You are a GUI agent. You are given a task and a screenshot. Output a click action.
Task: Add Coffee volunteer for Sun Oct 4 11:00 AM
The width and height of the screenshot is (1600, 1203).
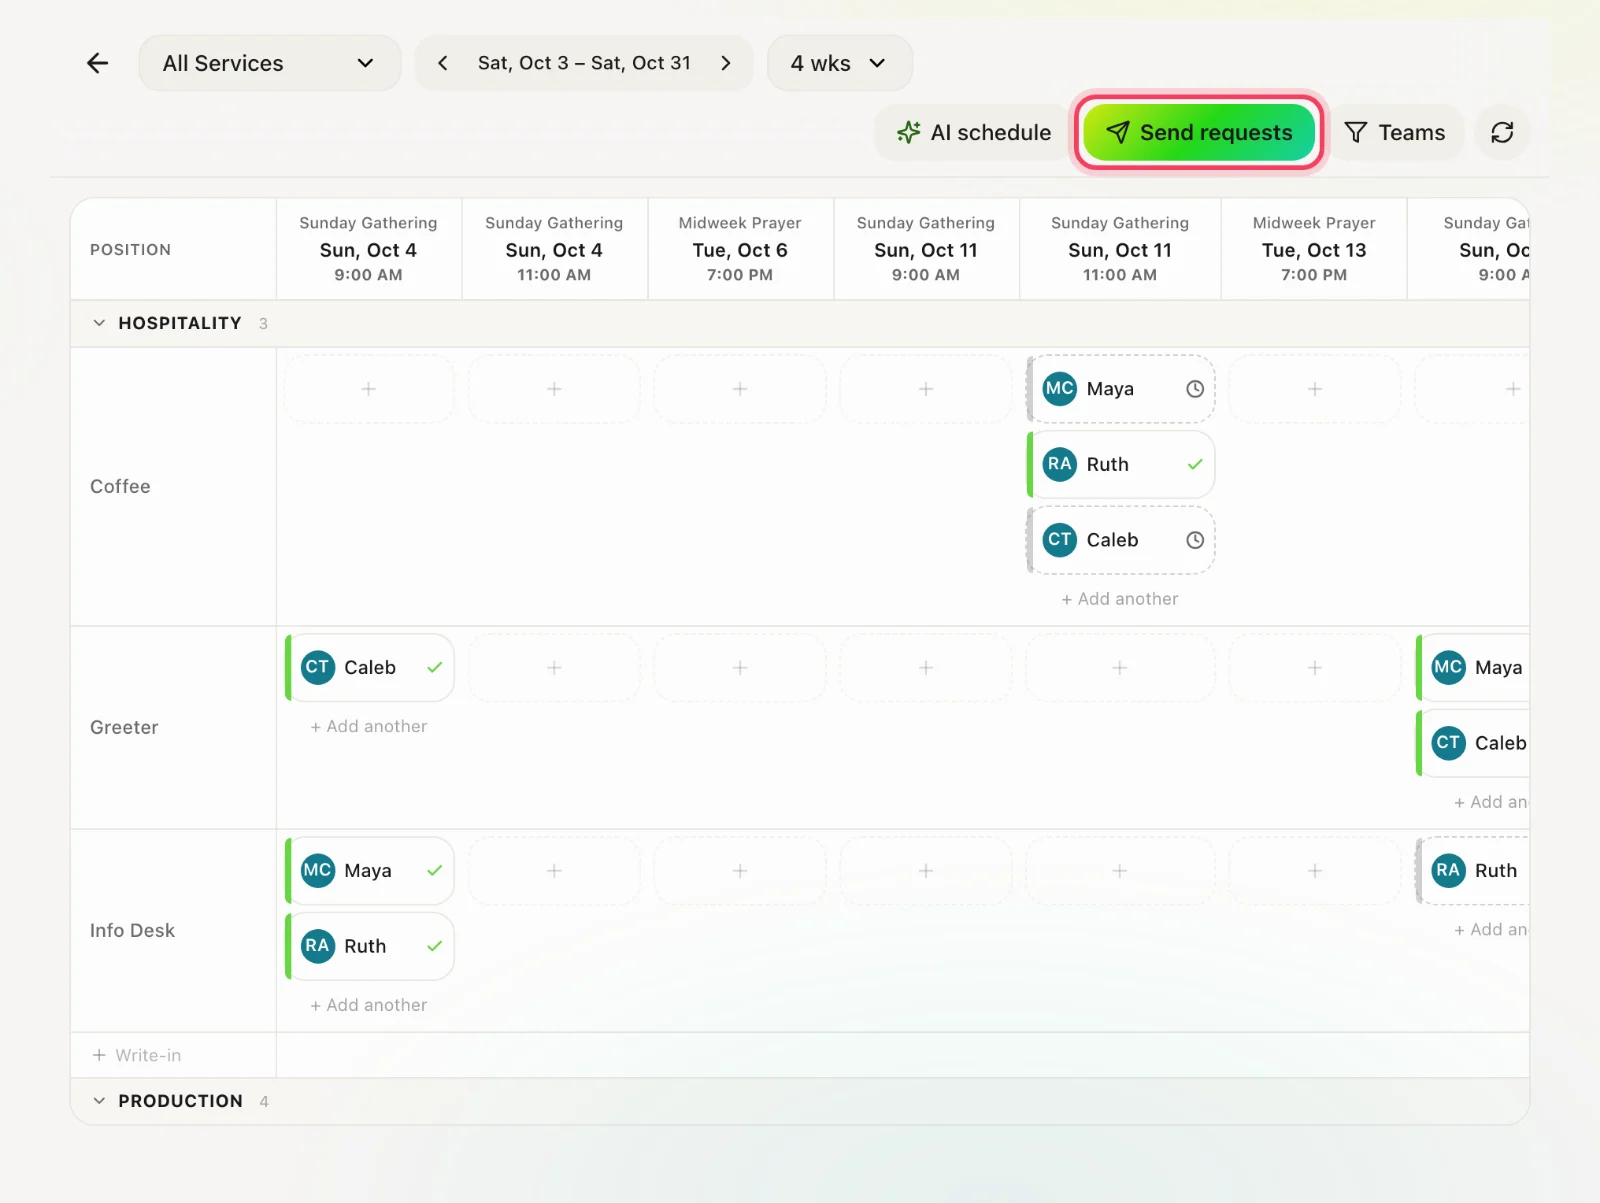pos(554,389)
